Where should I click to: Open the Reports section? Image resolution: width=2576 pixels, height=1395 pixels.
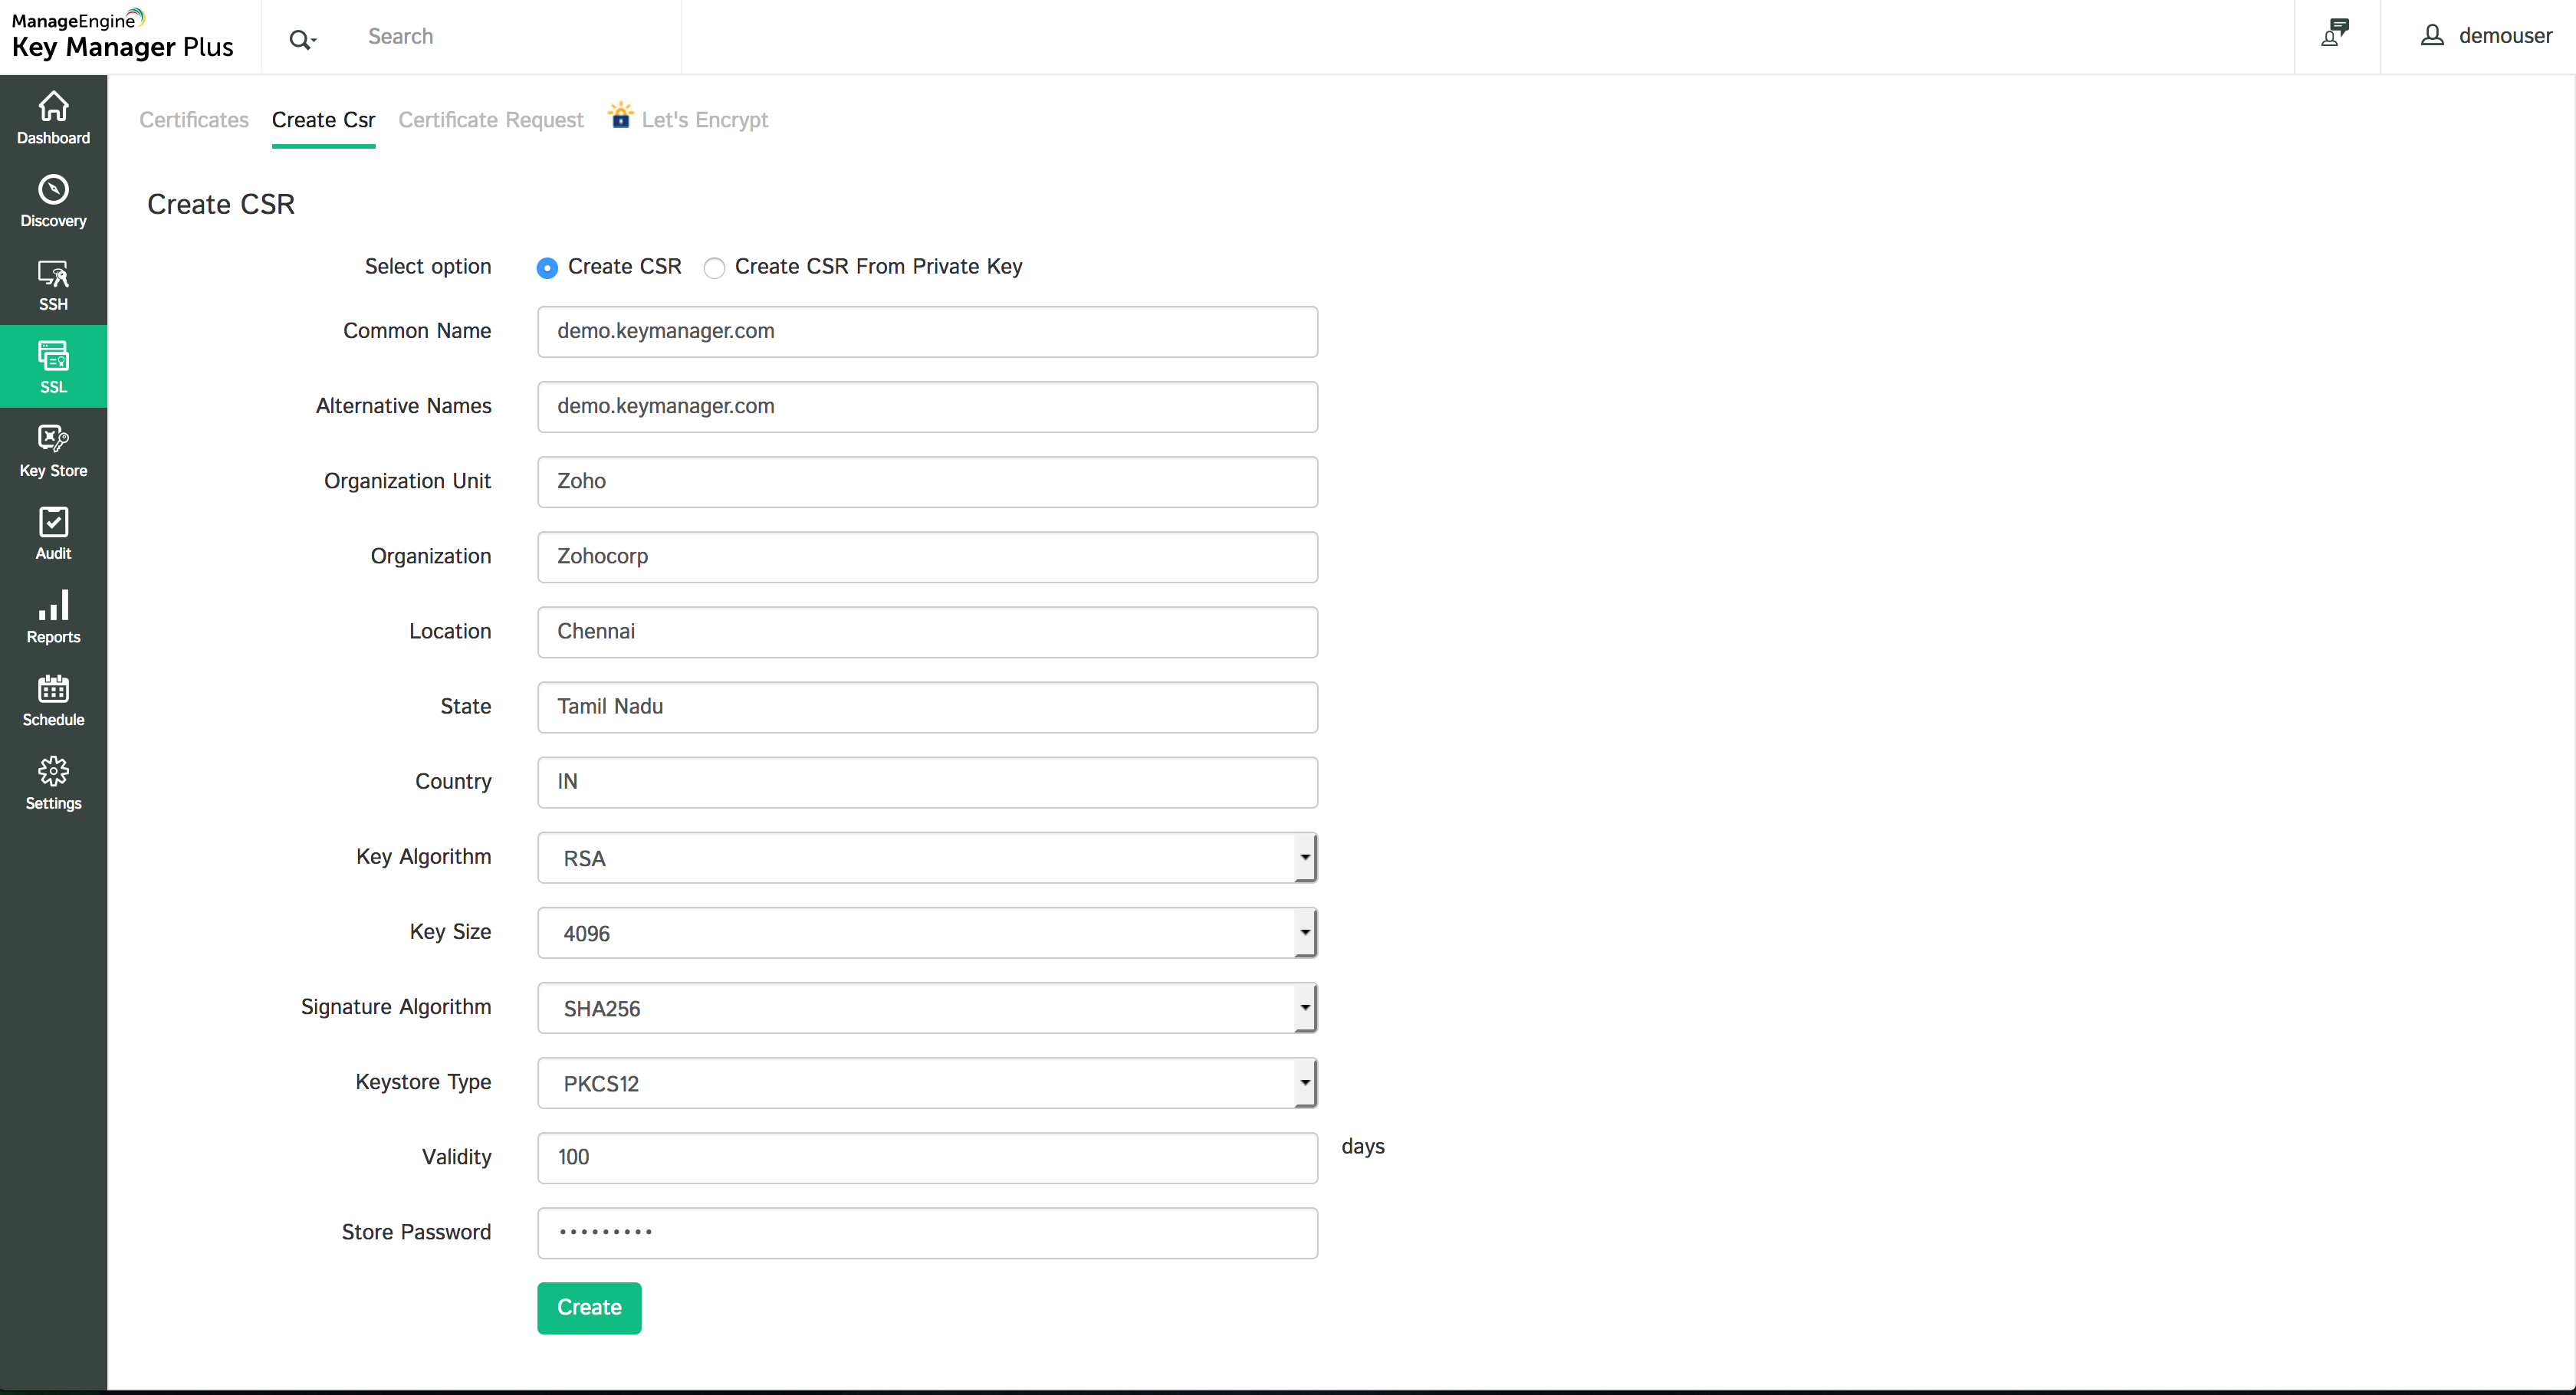53,616
